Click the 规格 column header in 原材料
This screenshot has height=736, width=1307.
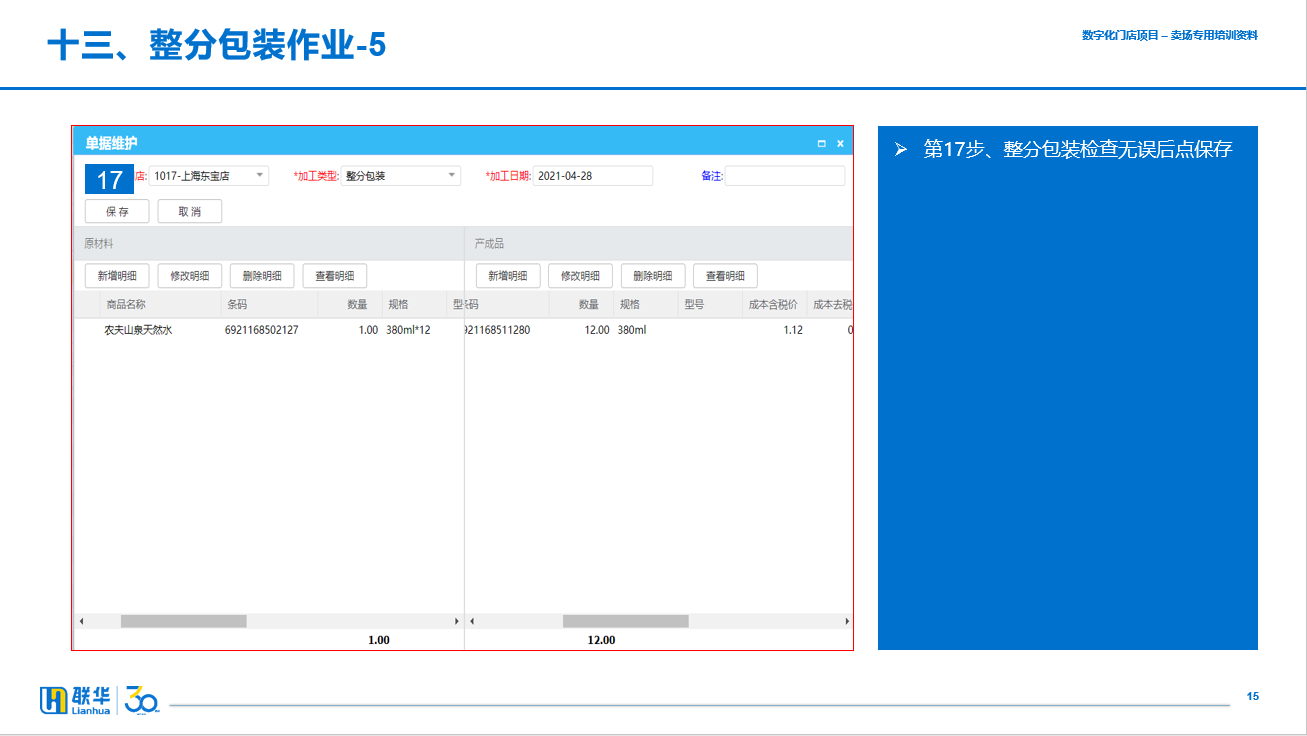coord(413,304)
